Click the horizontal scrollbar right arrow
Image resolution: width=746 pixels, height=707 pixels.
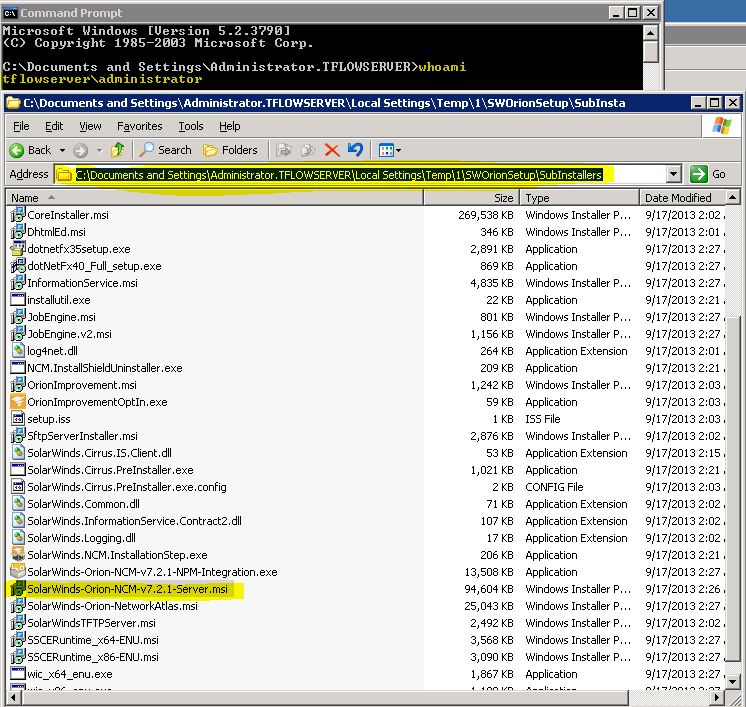tap(717, 697)
